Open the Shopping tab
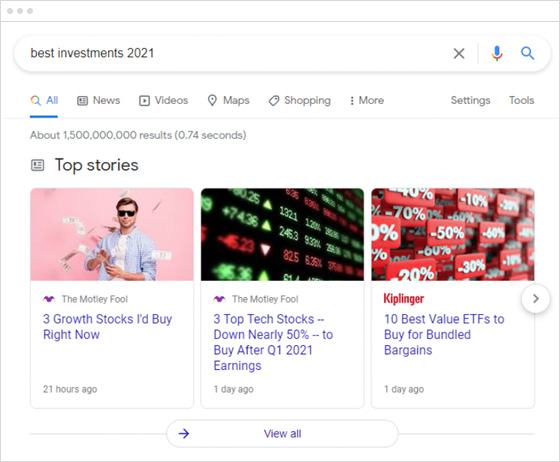This screenshot has height=462, width=560. pyautogui.click(x=300, y=100)
